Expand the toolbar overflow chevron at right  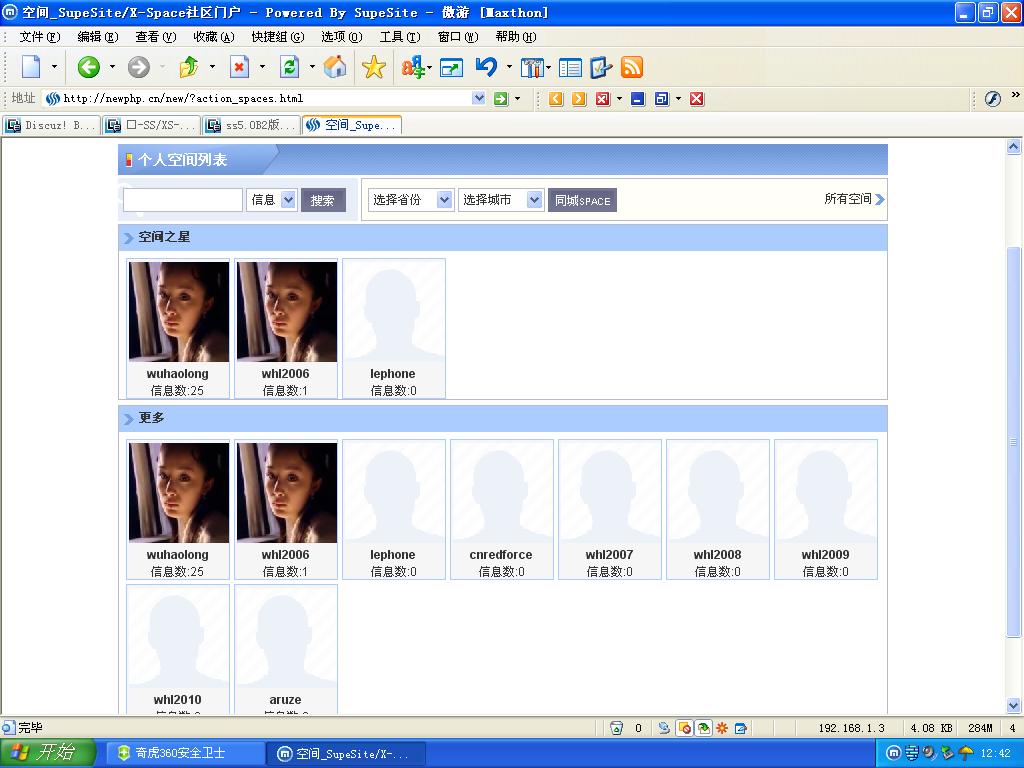[x=1016, y=95]
